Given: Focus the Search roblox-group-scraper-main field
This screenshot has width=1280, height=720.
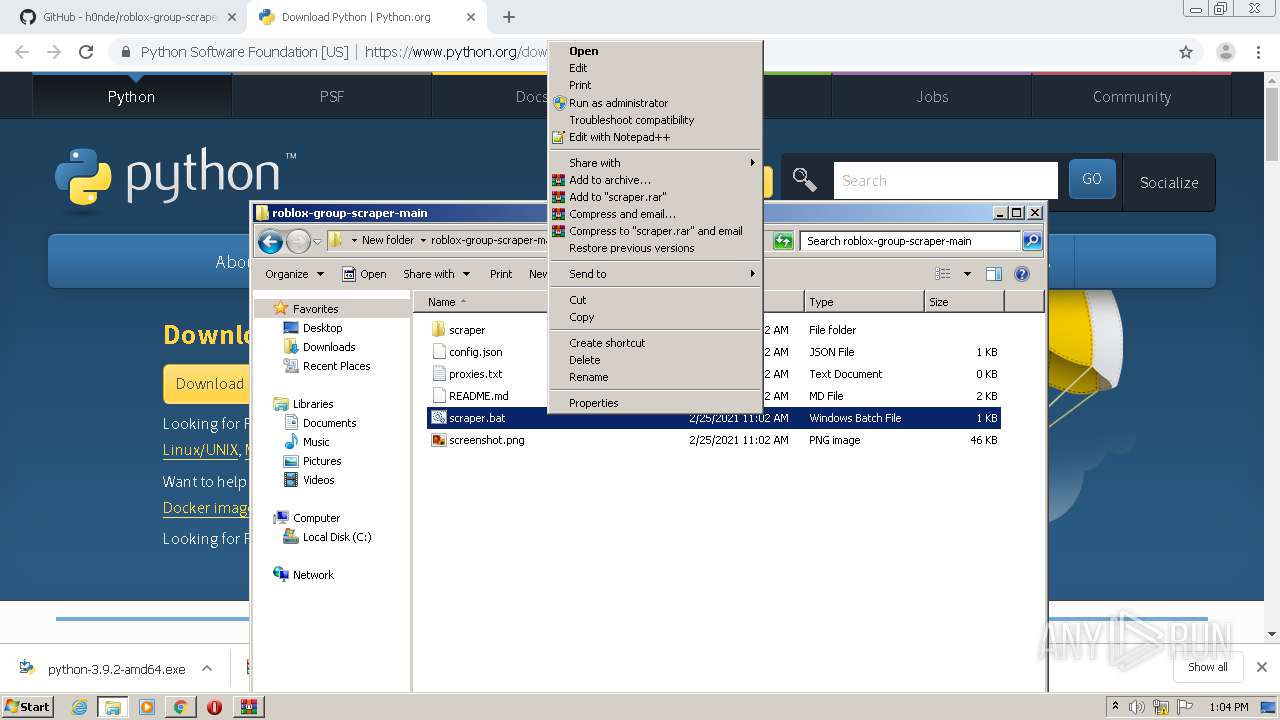Looking at the screenshot, I should 910,241.
